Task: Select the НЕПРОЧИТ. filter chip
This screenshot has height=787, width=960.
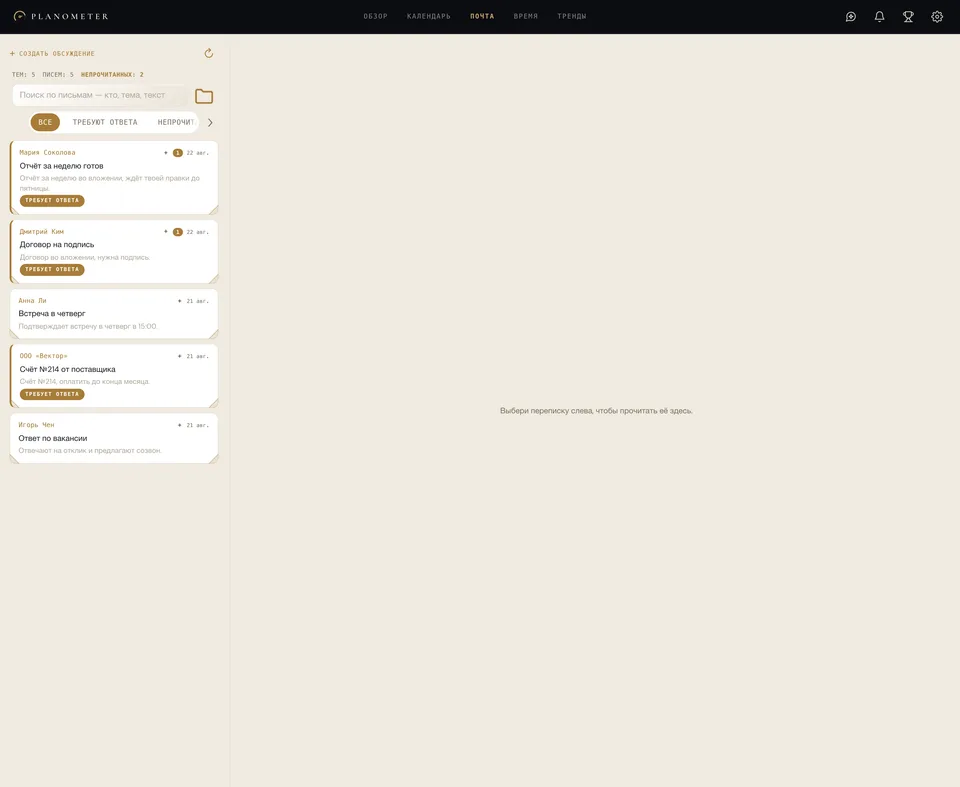Action: tap(176, 122)
